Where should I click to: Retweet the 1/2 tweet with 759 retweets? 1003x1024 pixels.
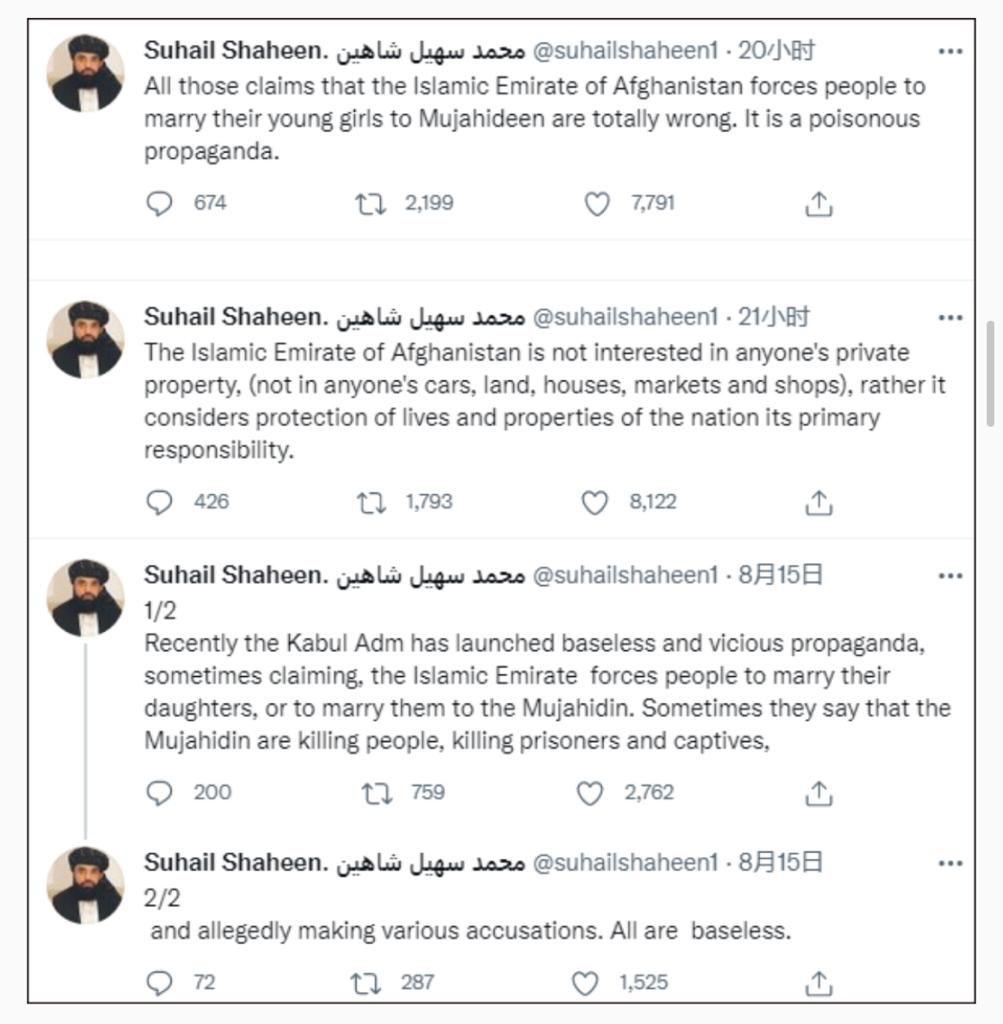tap(377, 793)
